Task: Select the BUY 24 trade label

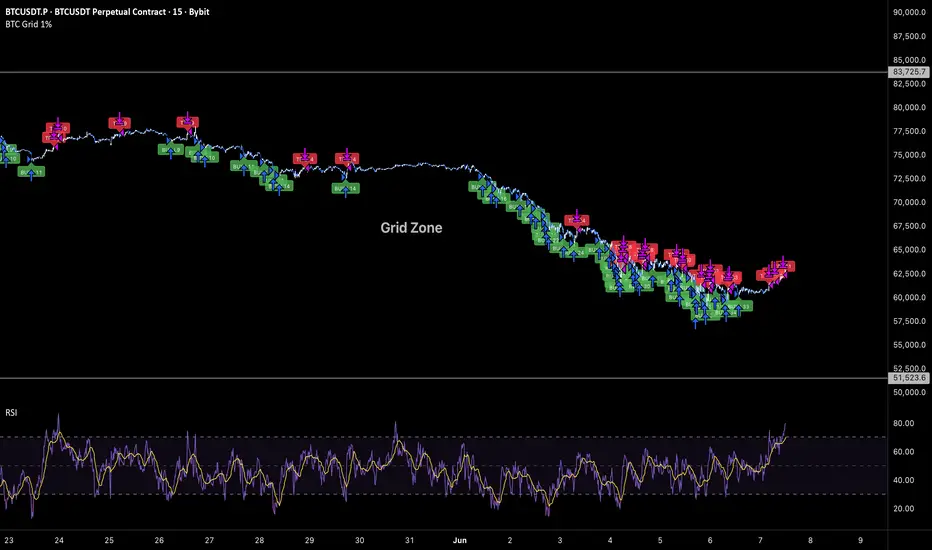Action: [x=574, y=252]
